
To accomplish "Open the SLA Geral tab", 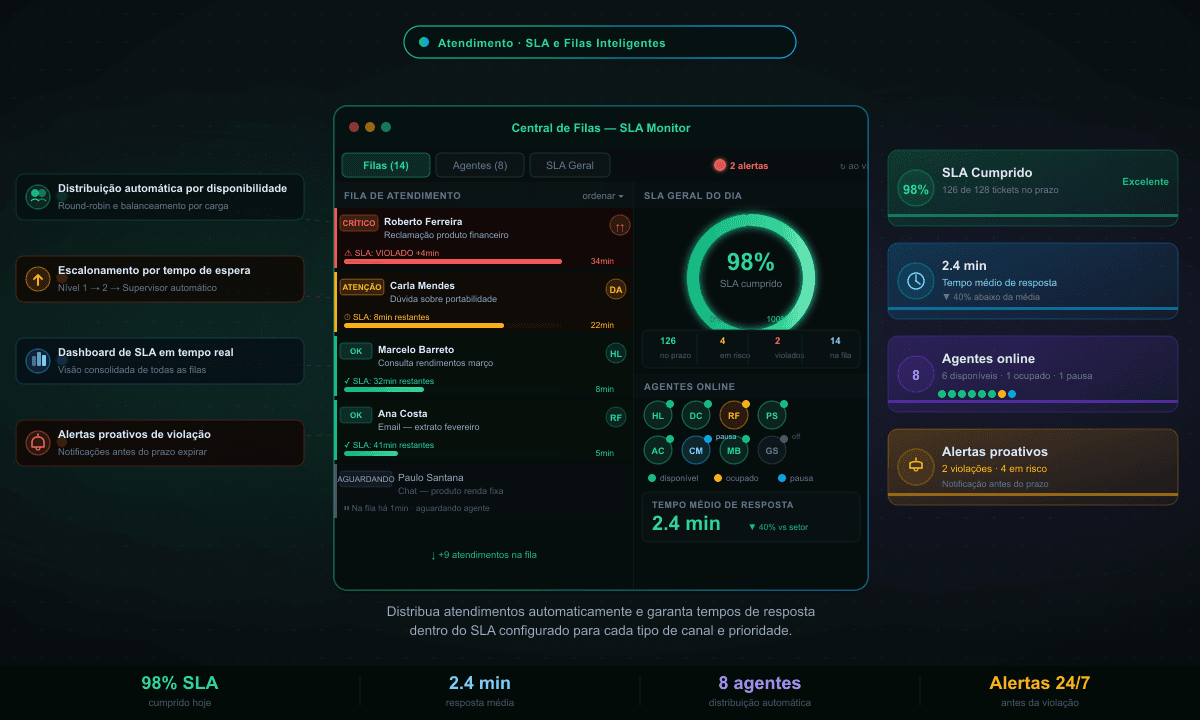I will (569, 166).
